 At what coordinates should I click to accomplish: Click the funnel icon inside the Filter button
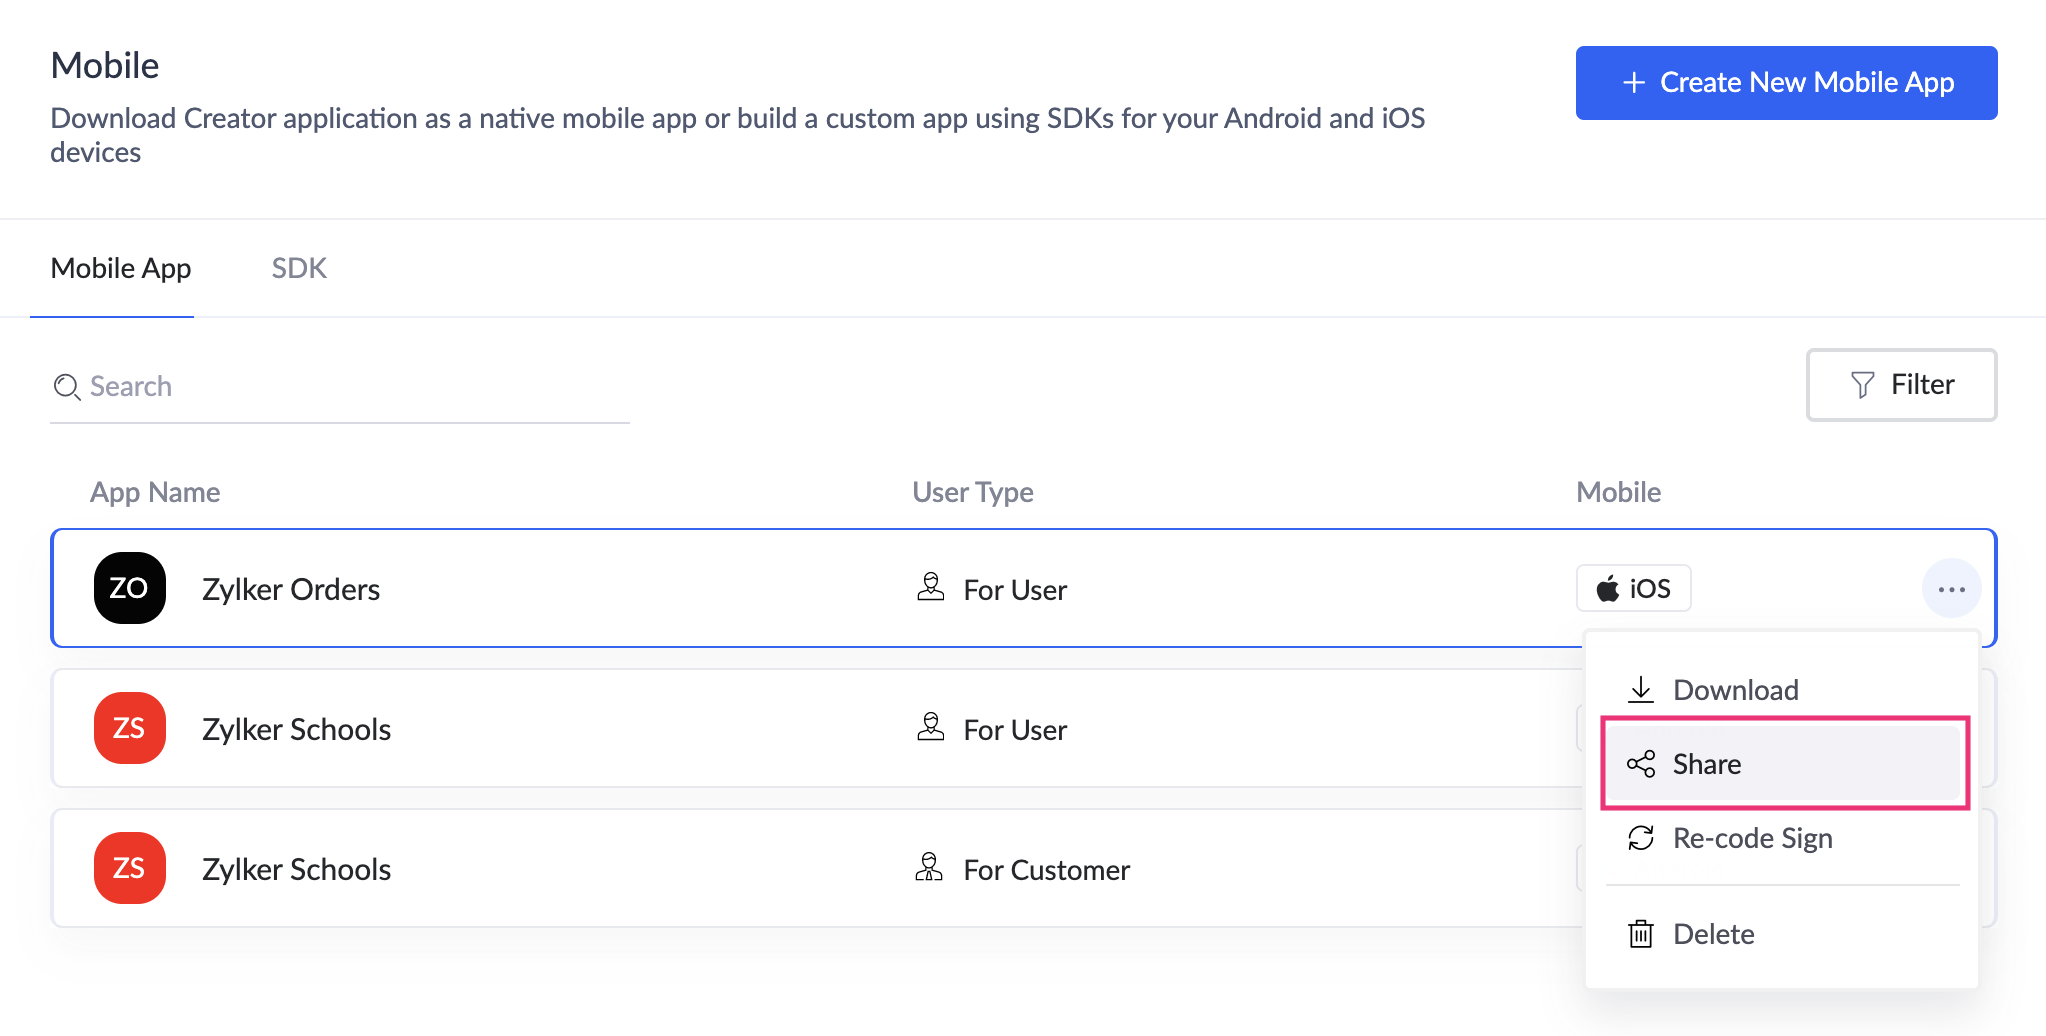tap(1861, 384)
